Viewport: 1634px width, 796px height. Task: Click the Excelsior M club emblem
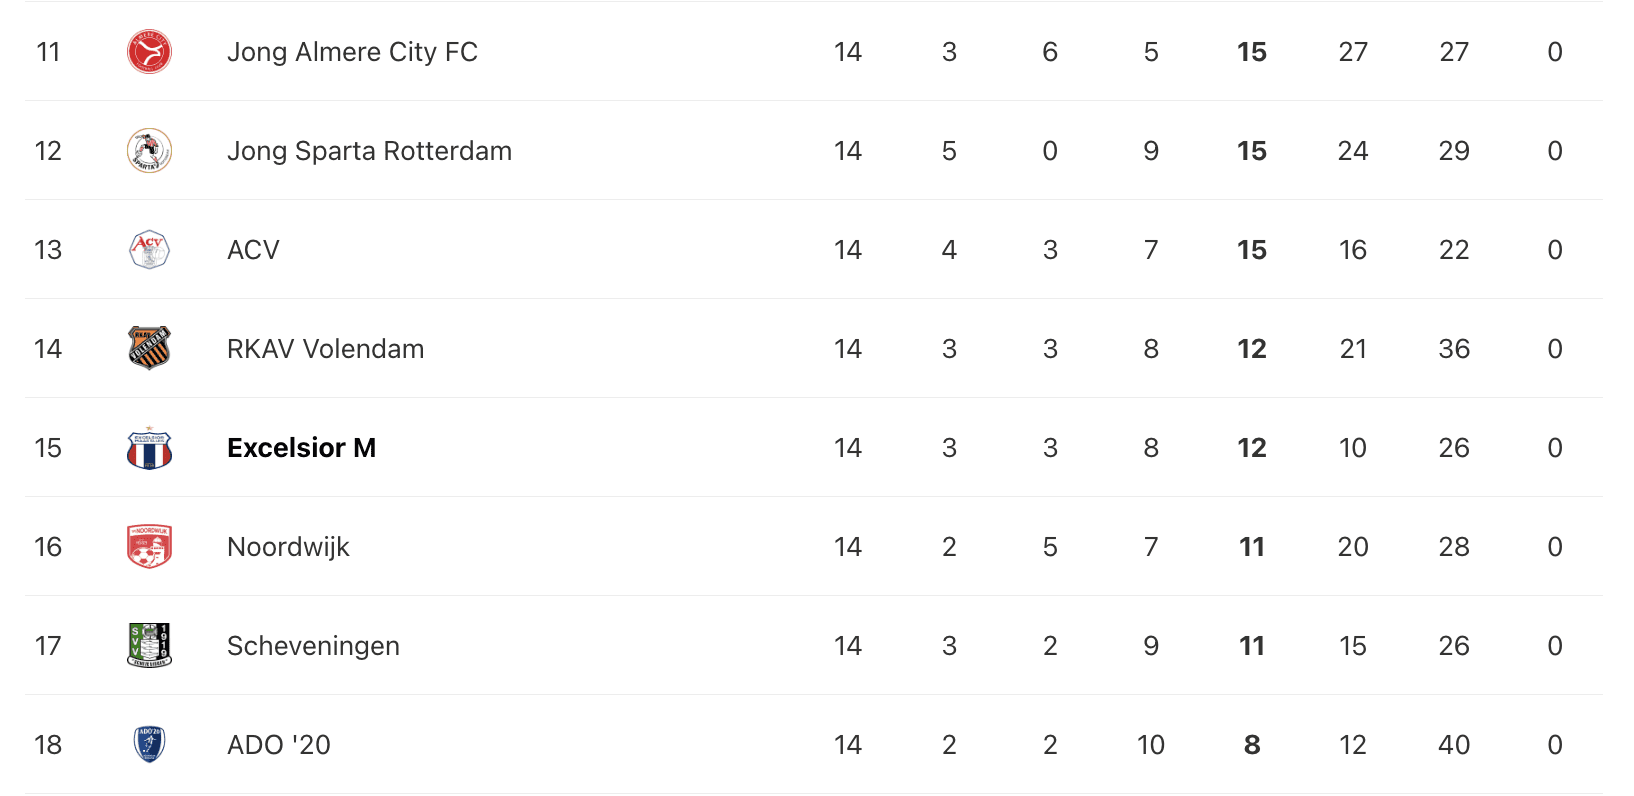pyautogui.click(x=149, y=448)
